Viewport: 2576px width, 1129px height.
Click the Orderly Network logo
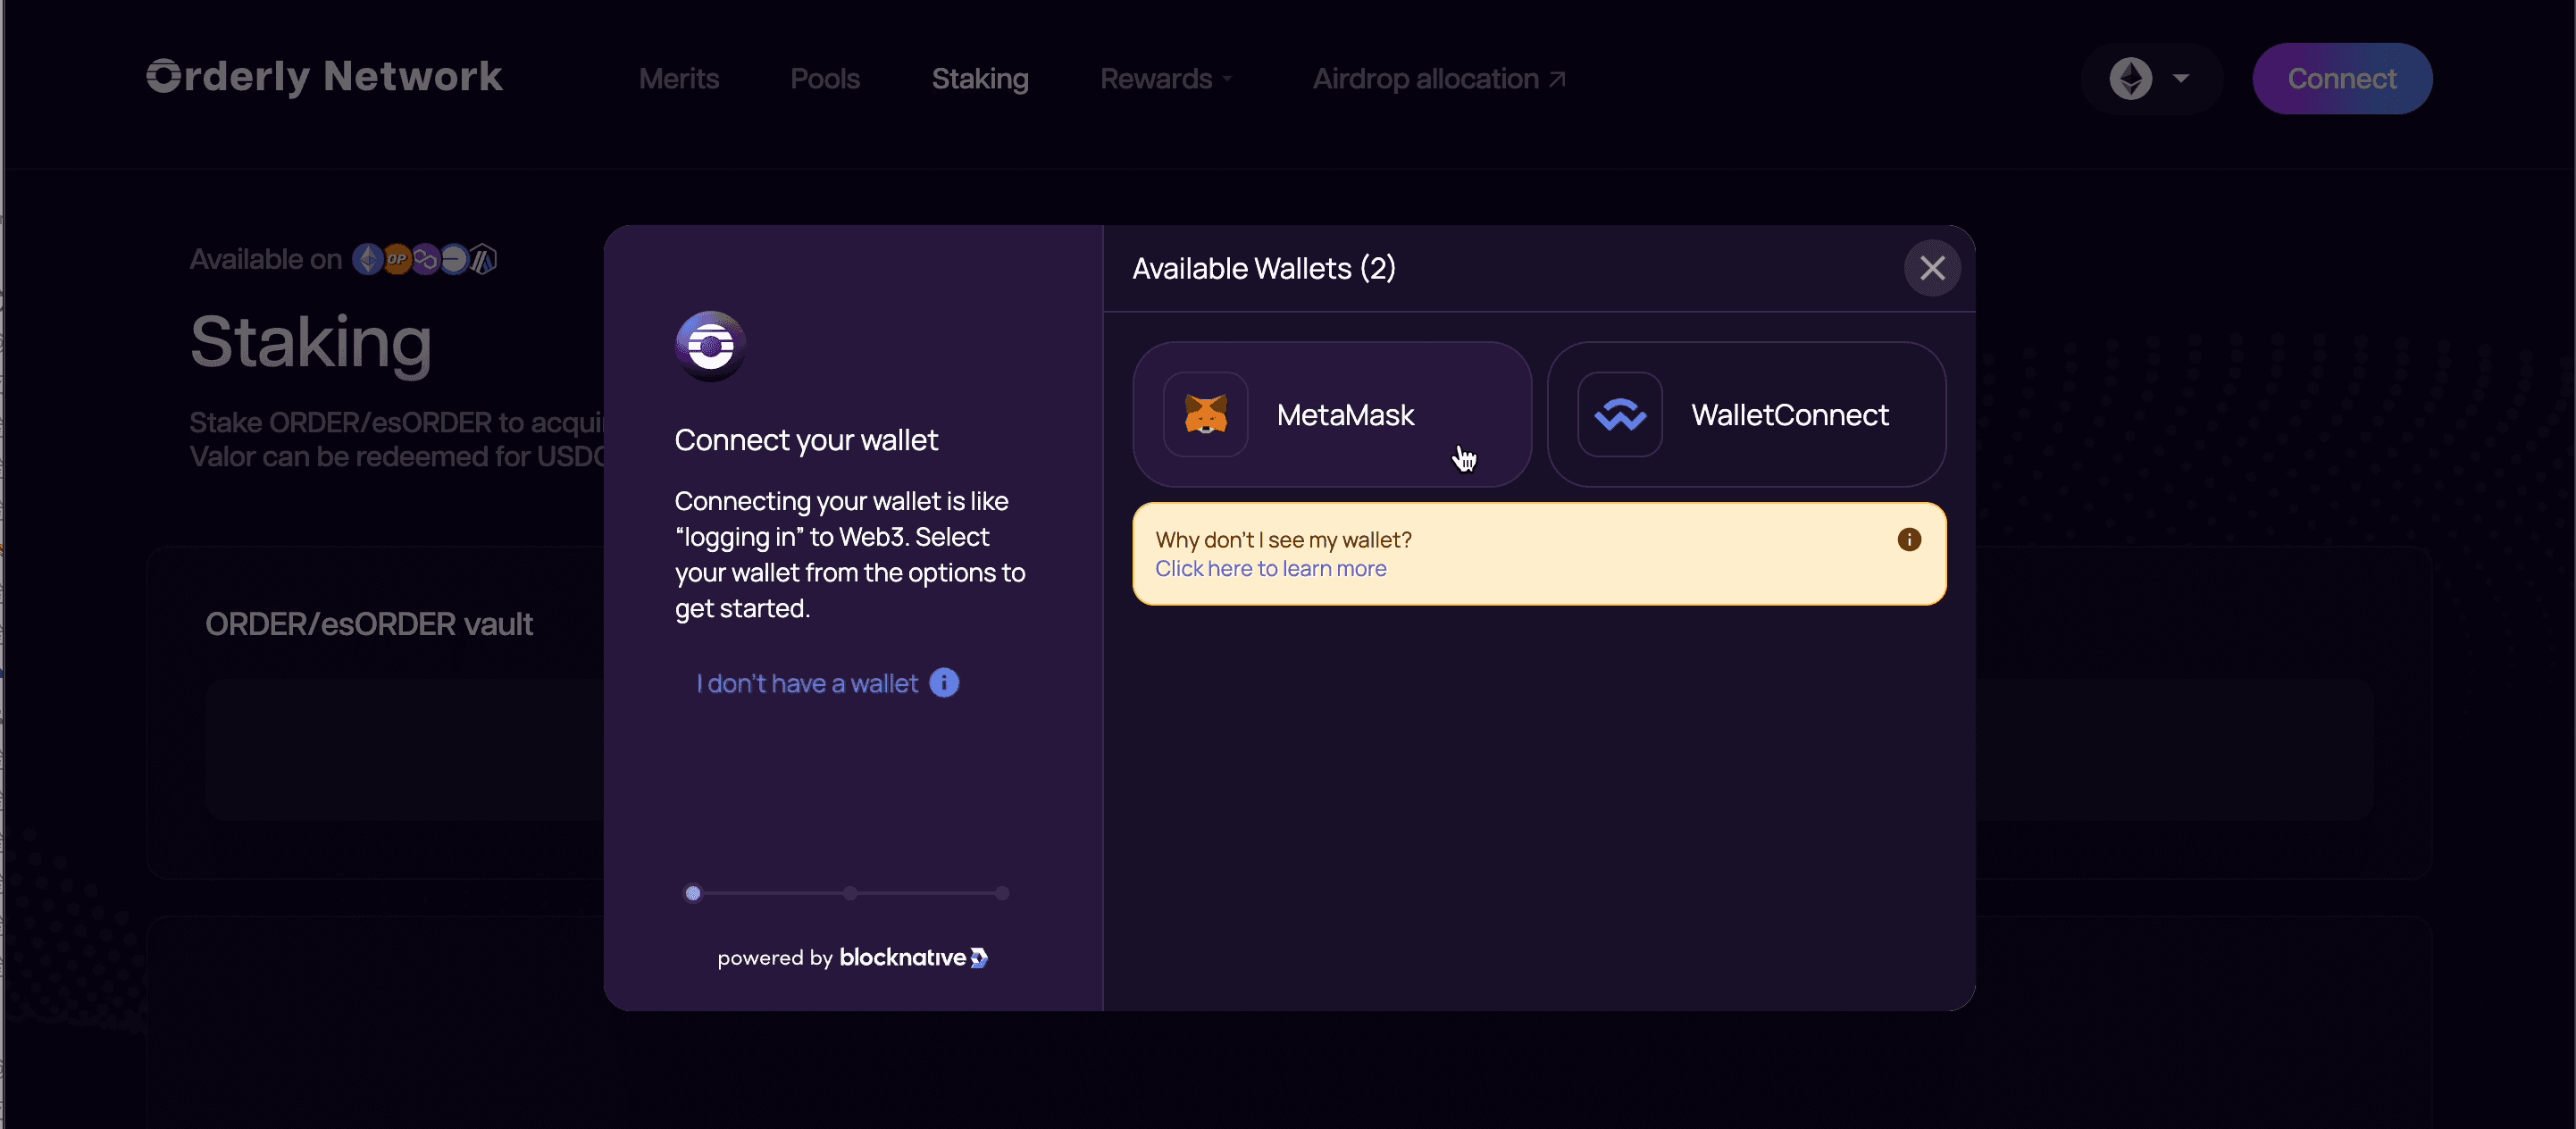[x=324, y=77]
